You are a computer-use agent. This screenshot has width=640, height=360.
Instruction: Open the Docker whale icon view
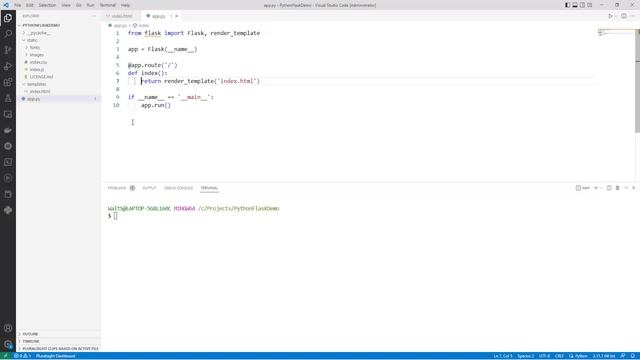click(8, 130)
